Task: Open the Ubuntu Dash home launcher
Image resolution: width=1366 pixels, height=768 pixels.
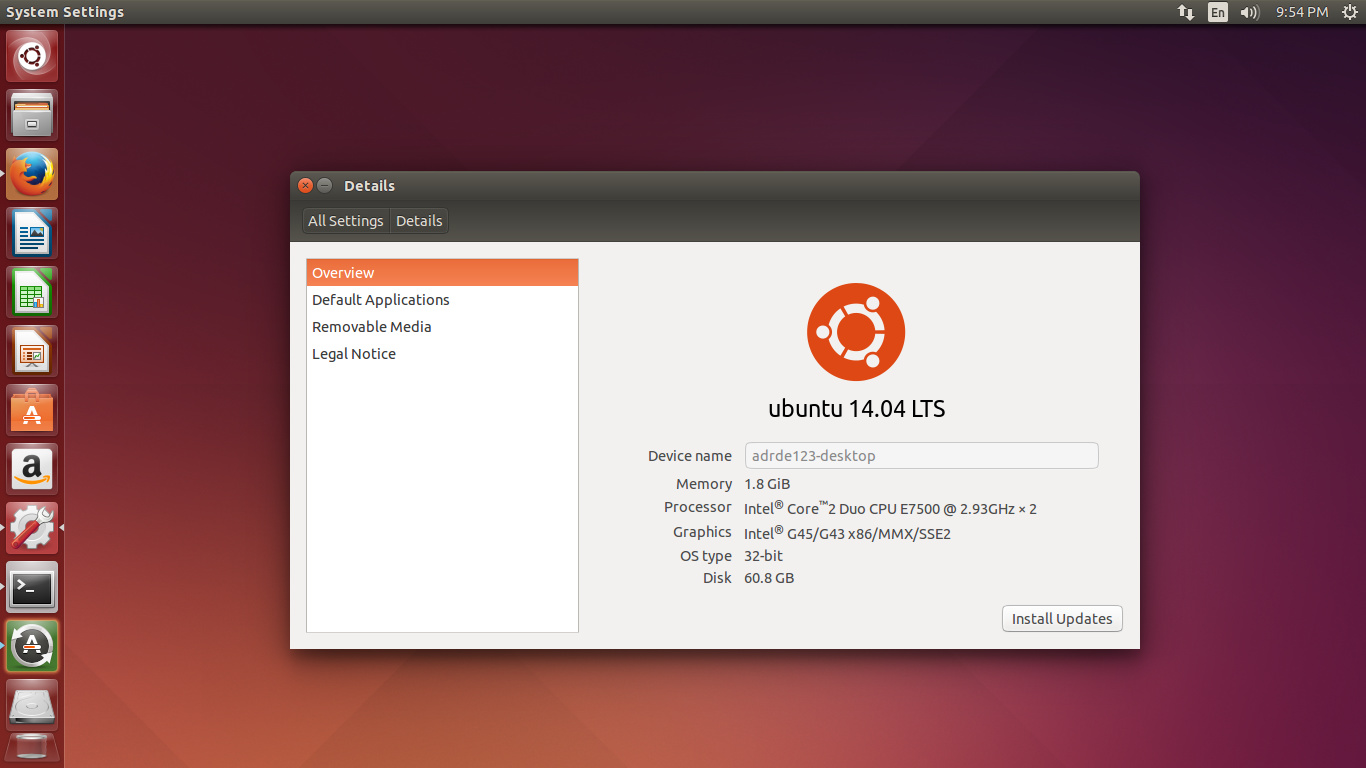Action: [32, 56]
